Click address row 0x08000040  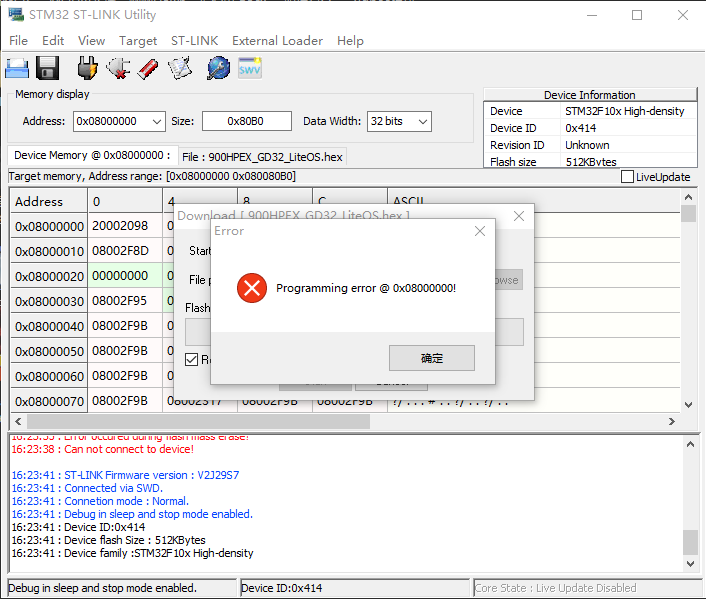pos(49,326)
